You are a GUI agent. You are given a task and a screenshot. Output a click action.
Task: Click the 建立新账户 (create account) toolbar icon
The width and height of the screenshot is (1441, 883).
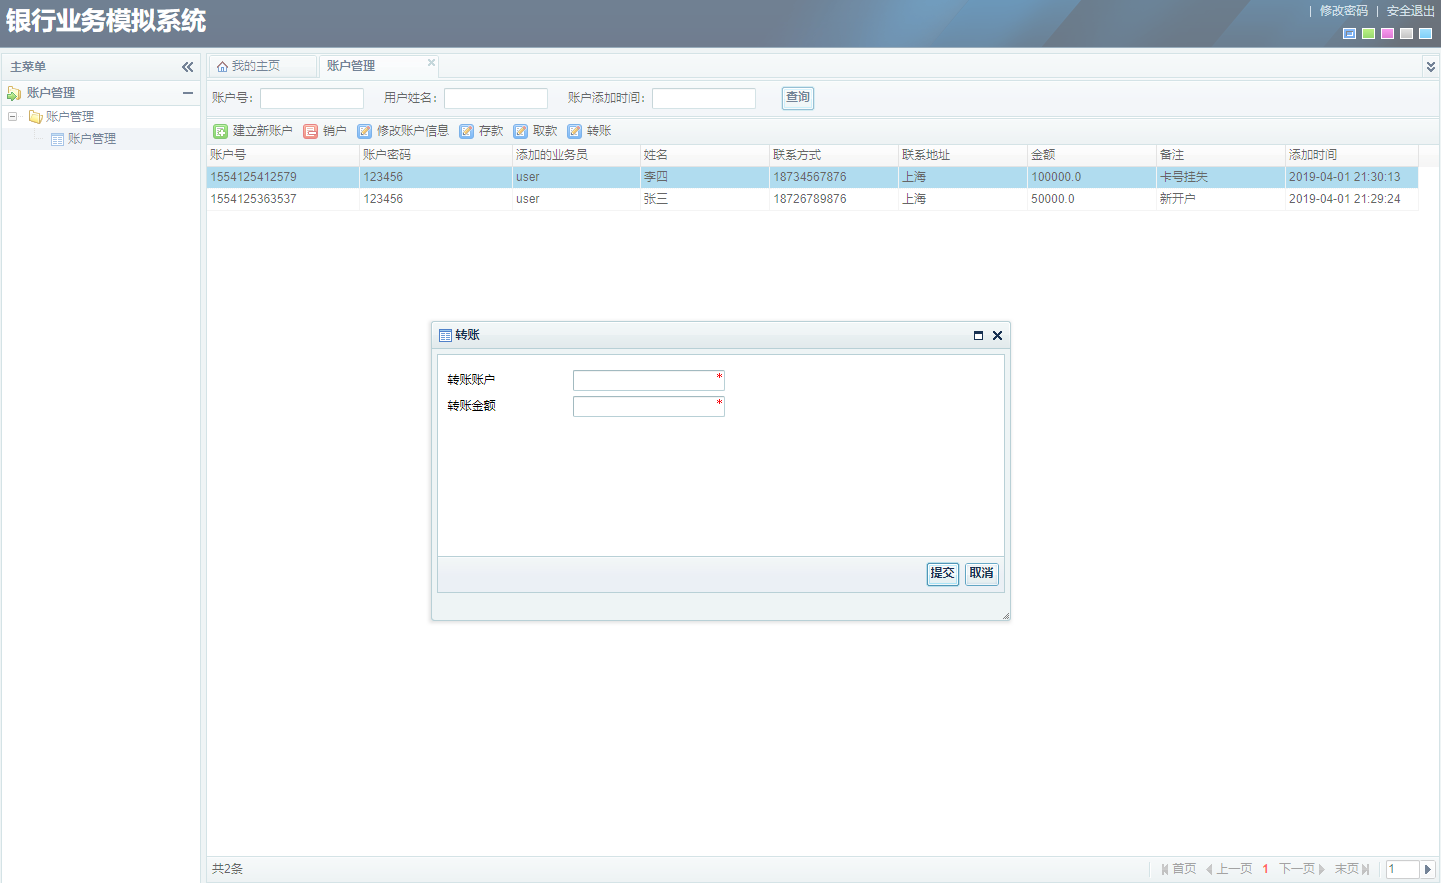pos(220,131)
